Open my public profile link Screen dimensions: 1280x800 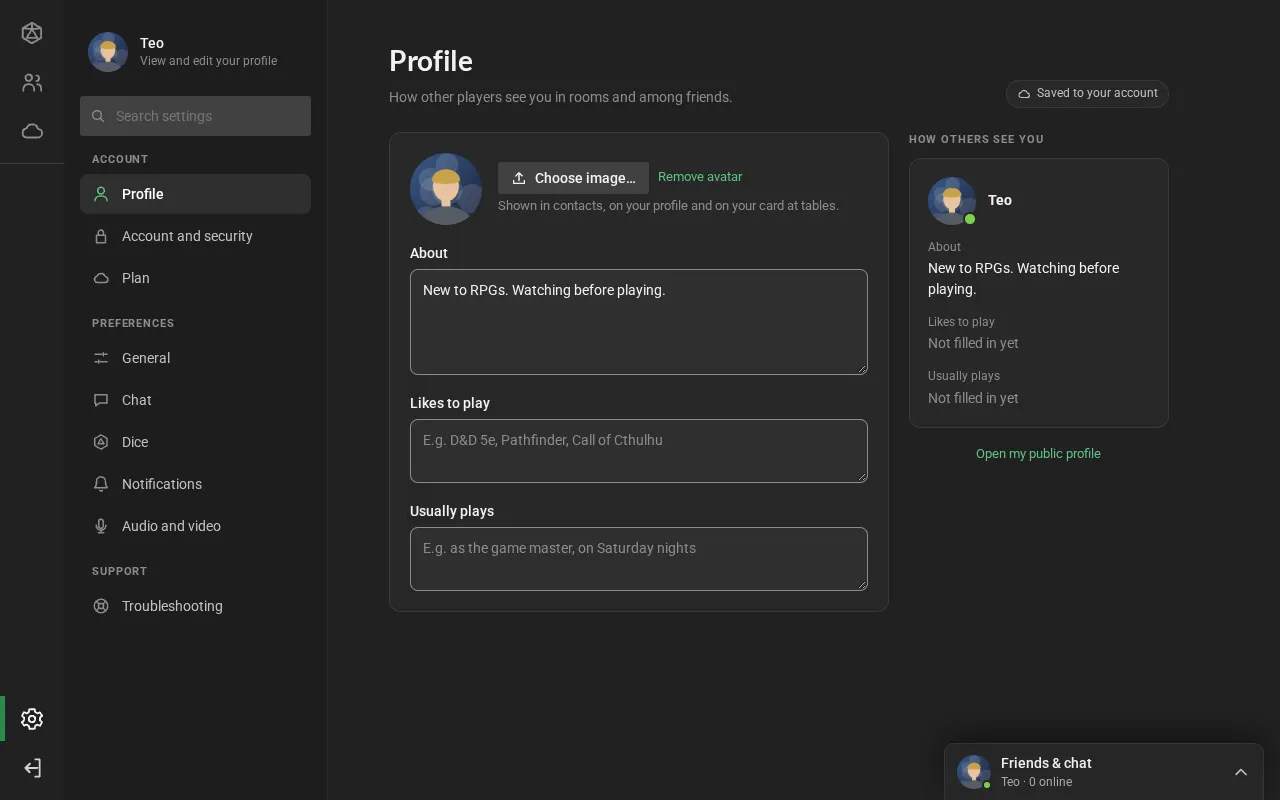pyautogui.click(x=1038, y=454)
